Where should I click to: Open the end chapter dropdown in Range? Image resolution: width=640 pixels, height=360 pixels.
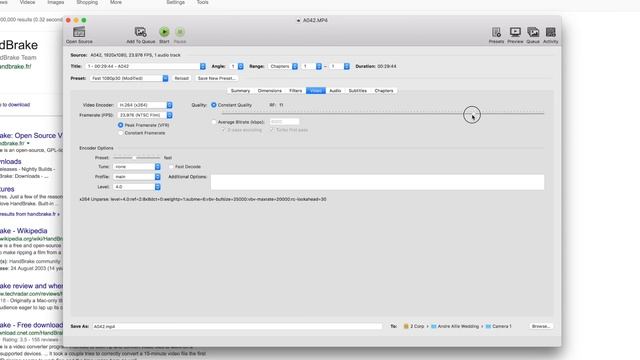pyautogui.click(x=340, y=66)
